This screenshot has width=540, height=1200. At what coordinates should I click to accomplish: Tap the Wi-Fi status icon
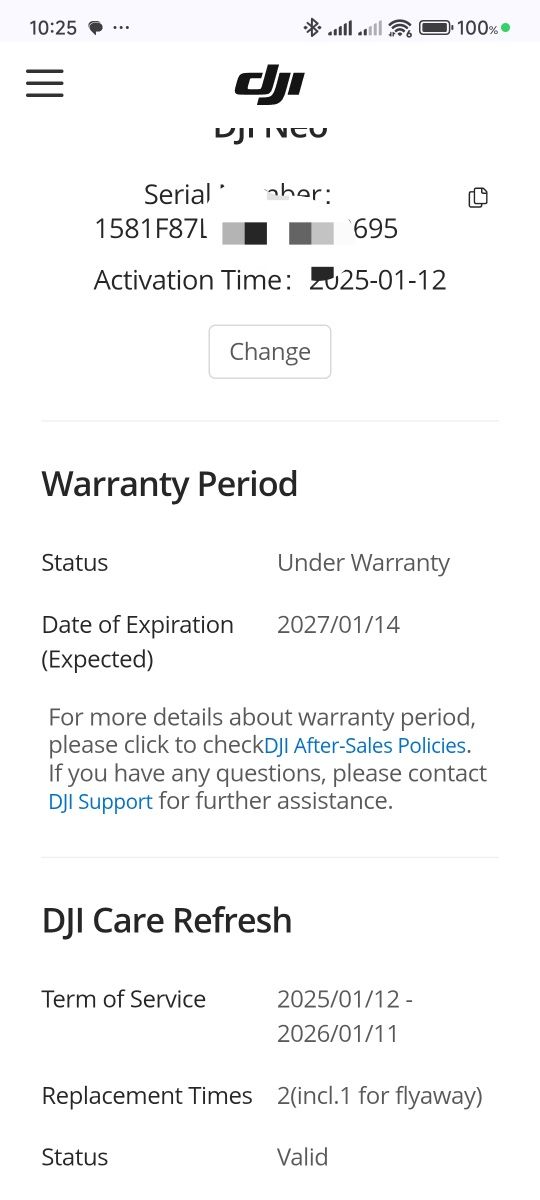point(400,28)
